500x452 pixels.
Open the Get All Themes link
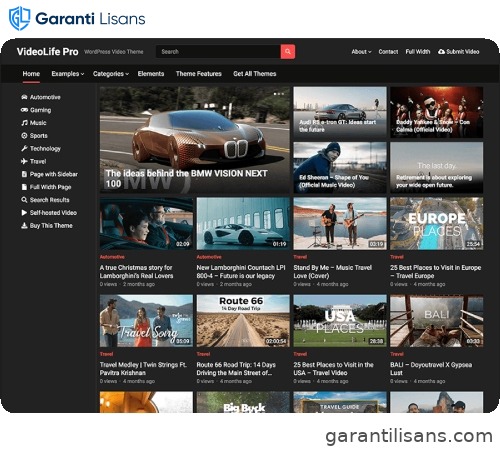click(255, 74)
